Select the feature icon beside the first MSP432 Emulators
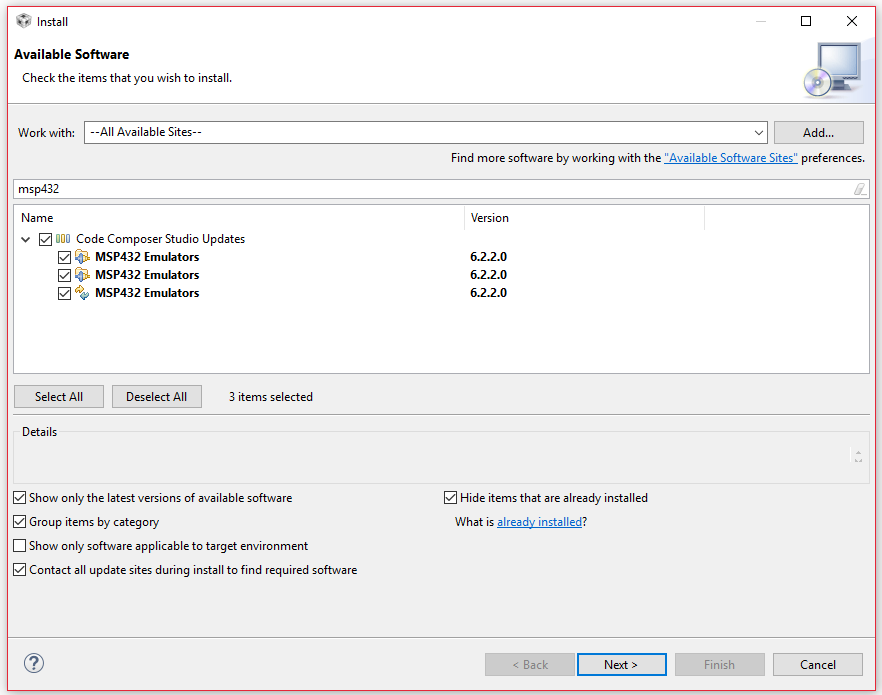 coord(82,256)
